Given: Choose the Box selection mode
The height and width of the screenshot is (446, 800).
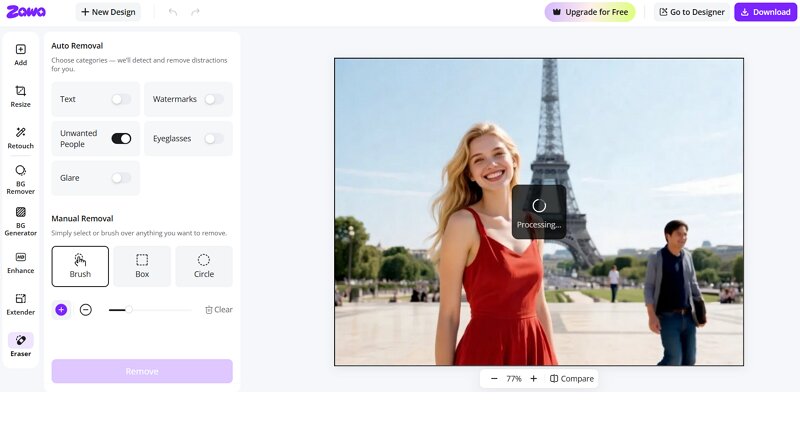Looking at the screenshot, I should coord(142,266).
